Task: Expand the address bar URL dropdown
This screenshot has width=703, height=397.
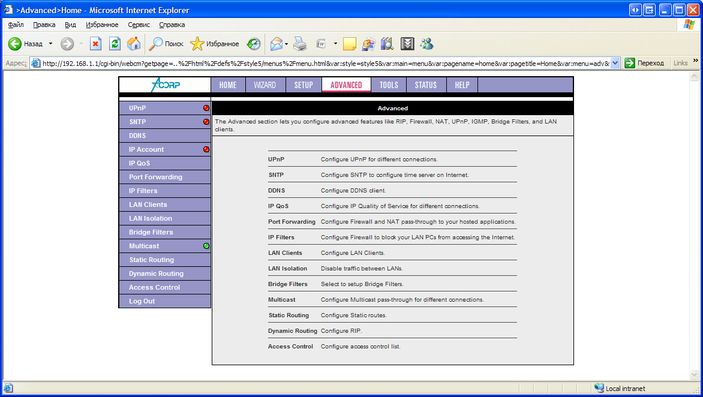Action: point(615,63)
